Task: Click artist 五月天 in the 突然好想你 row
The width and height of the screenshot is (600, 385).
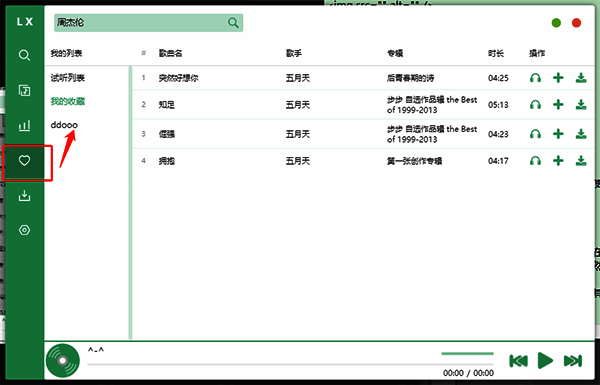Action: point(298,78)
